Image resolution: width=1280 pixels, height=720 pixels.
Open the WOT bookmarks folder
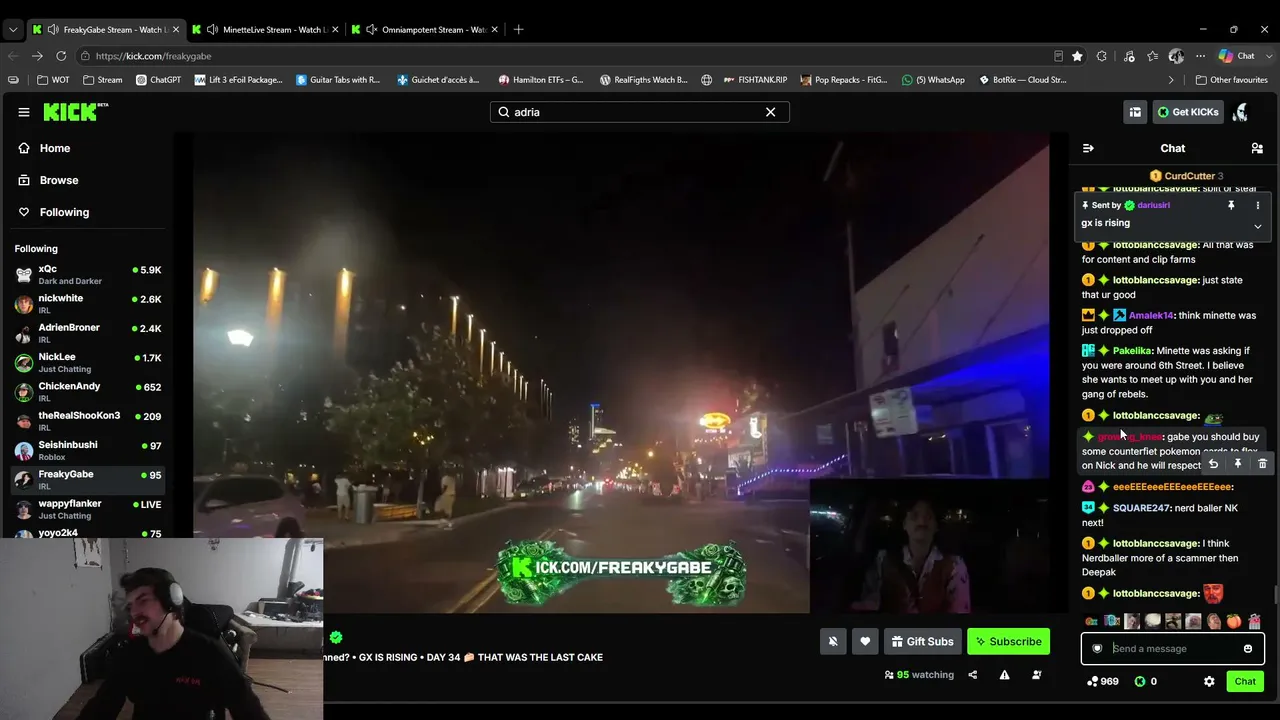click(x=53, y=80)
